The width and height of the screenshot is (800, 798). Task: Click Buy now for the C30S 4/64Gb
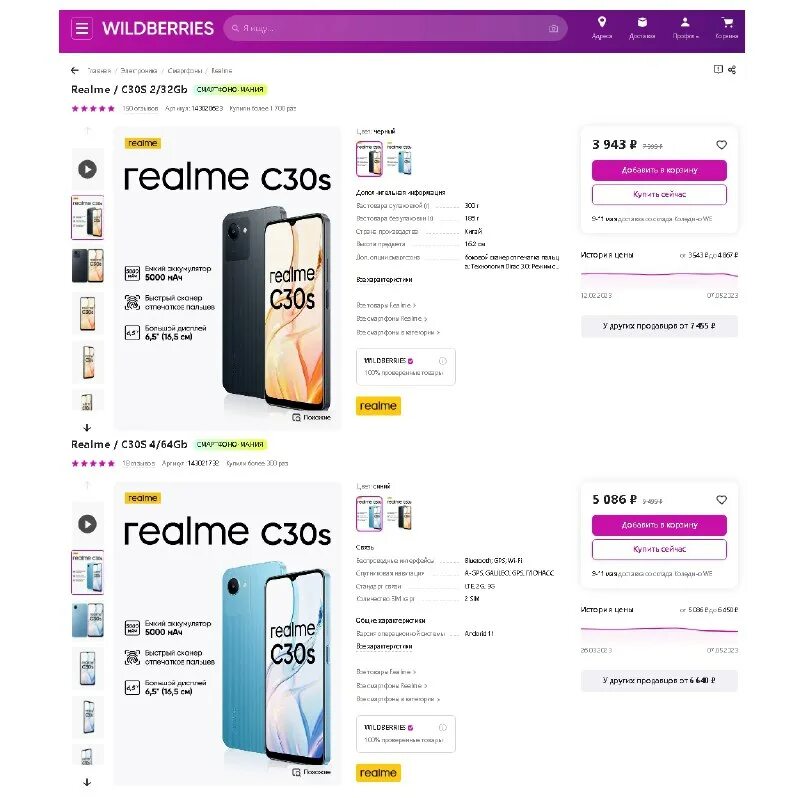point(659,549)
